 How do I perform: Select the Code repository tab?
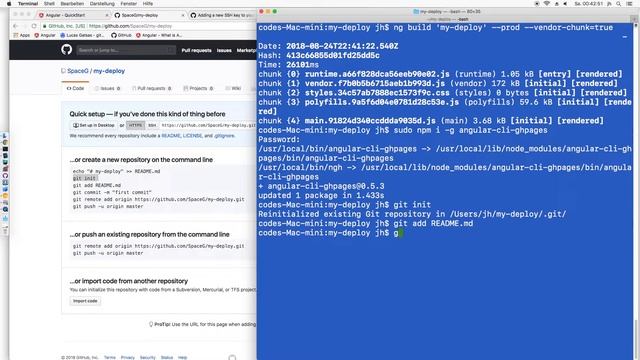(x=76, y=88)
